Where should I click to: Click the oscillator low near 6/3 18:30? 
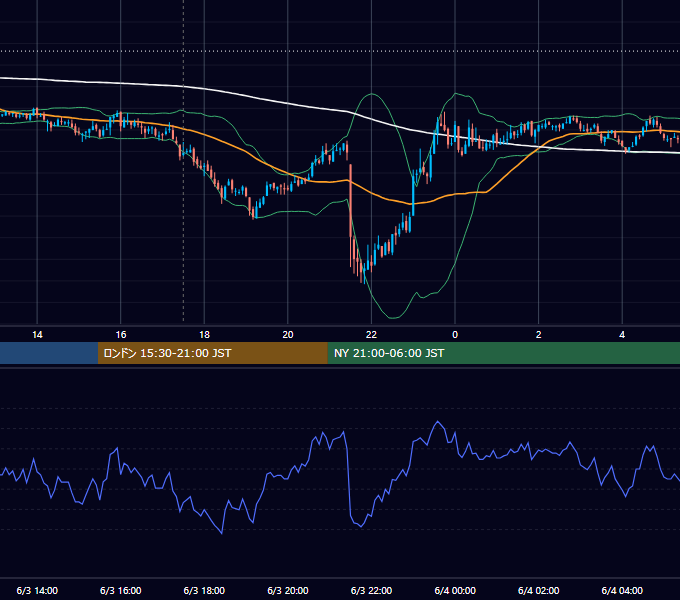click(222, 533)
